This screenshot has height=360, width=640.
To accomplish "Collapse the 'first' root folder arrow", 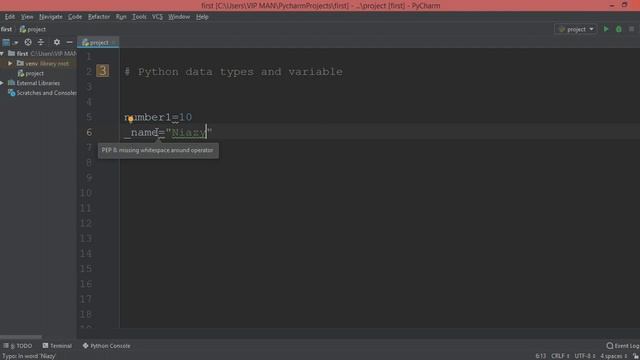I will coord(2,53).
